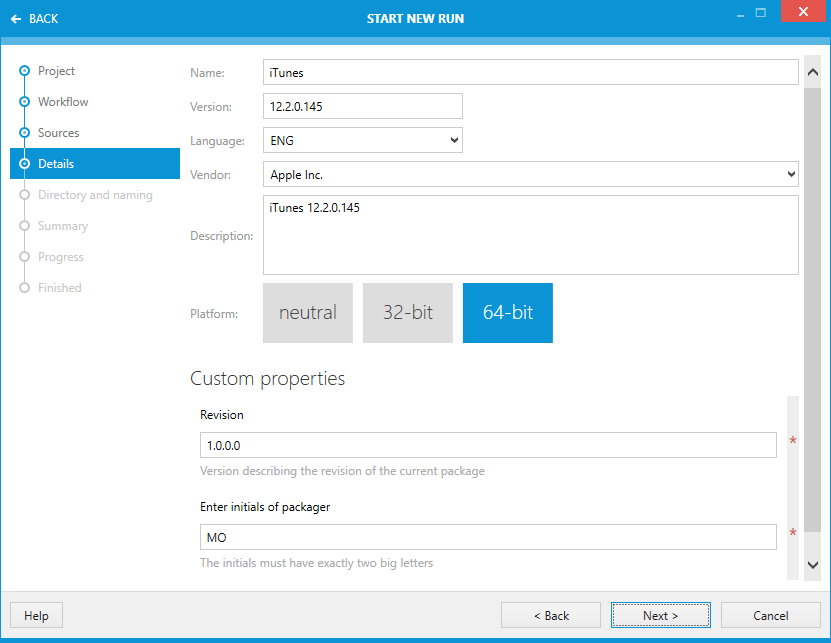Click the Workflow step circle icon
Viewport: 831px width, 643px height.
click(24, 102)
